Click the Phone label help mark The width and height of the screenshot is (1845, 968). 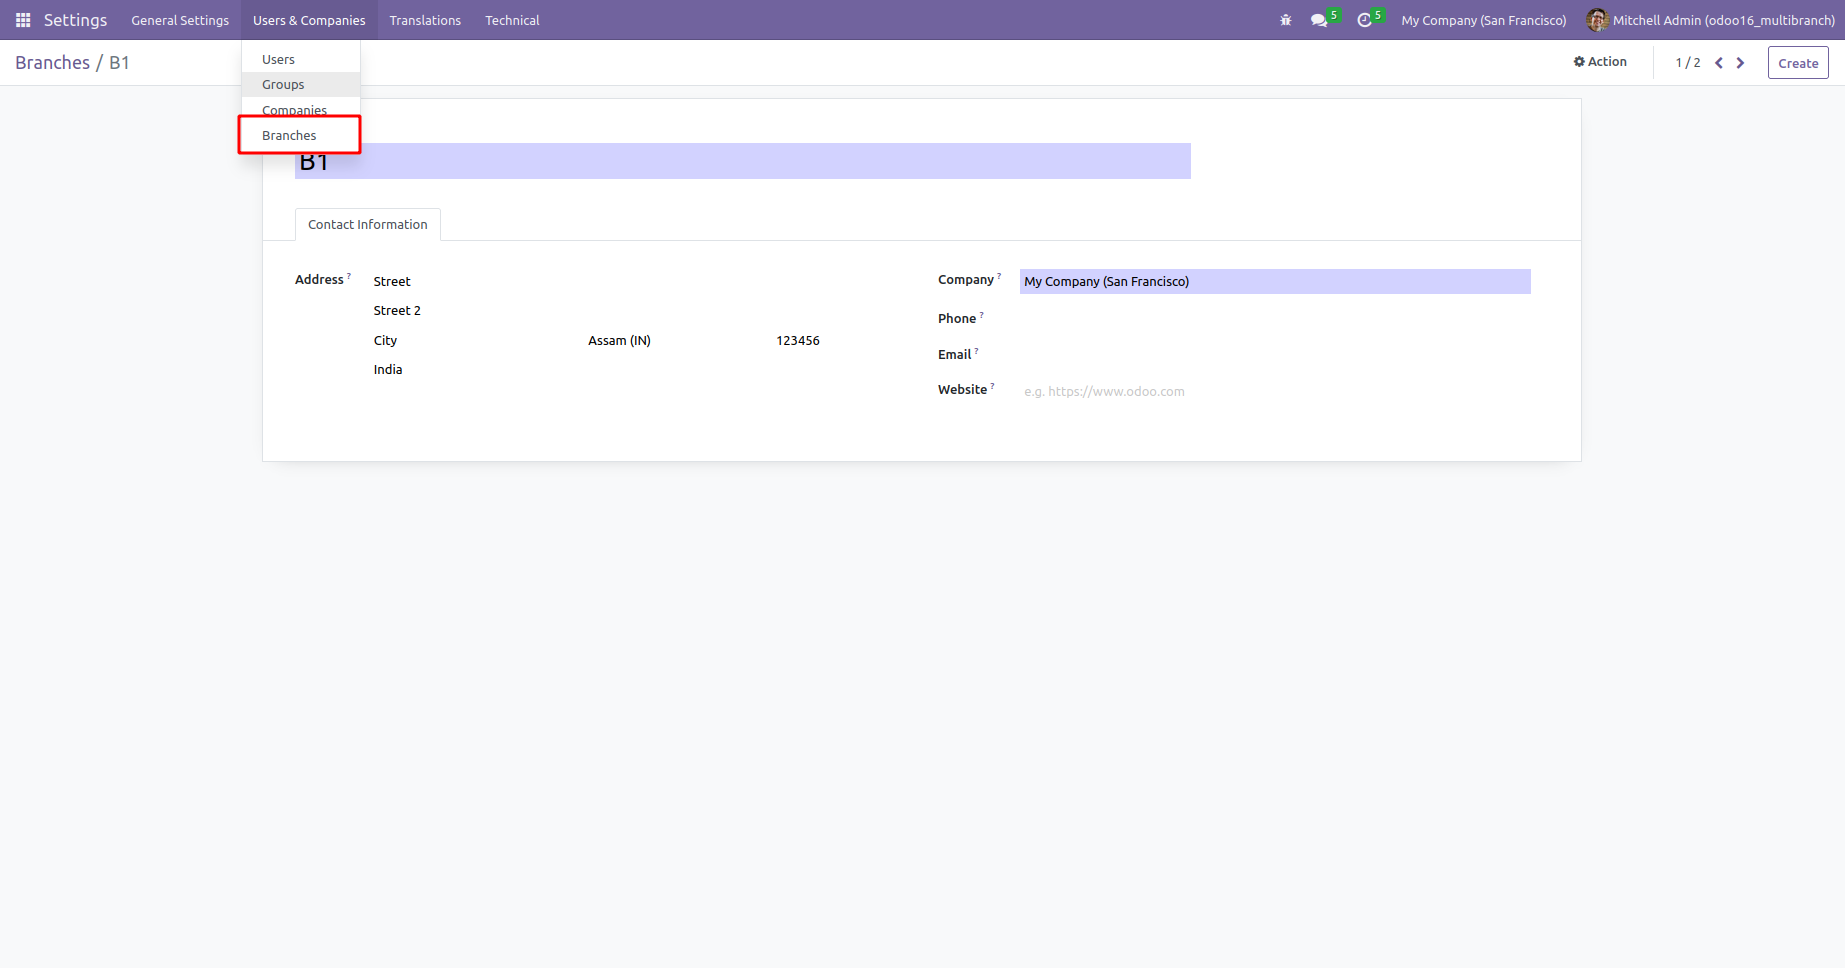click(x=981, y=315)
